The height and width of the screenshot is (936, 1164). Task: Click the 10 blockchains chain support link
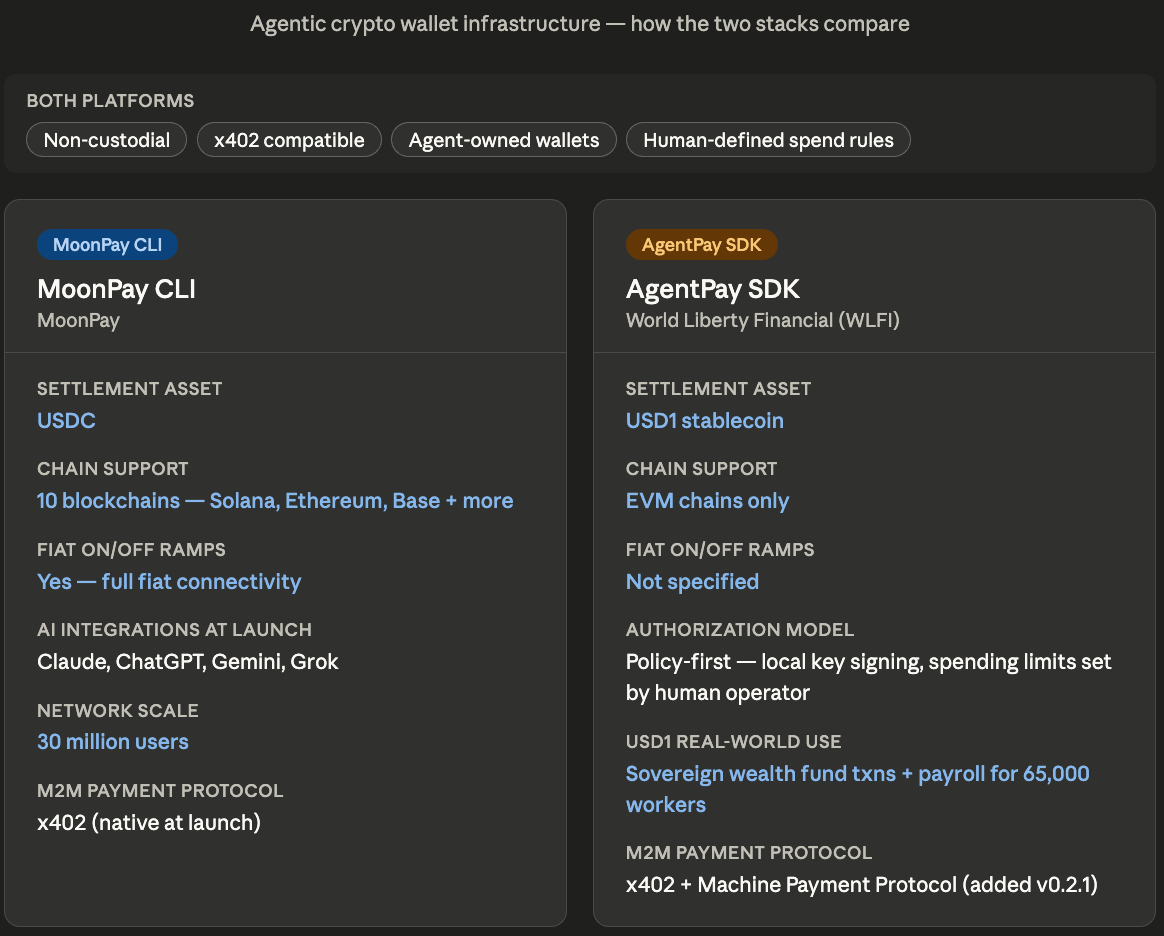coord(275,501)
